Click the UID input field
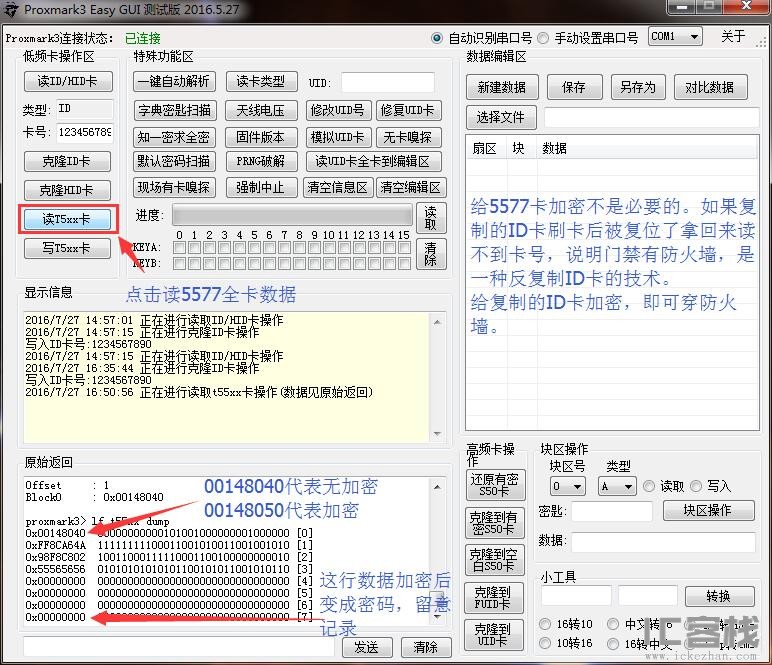The height and width of the screenshot is (665, 772). tap(388, 82)
